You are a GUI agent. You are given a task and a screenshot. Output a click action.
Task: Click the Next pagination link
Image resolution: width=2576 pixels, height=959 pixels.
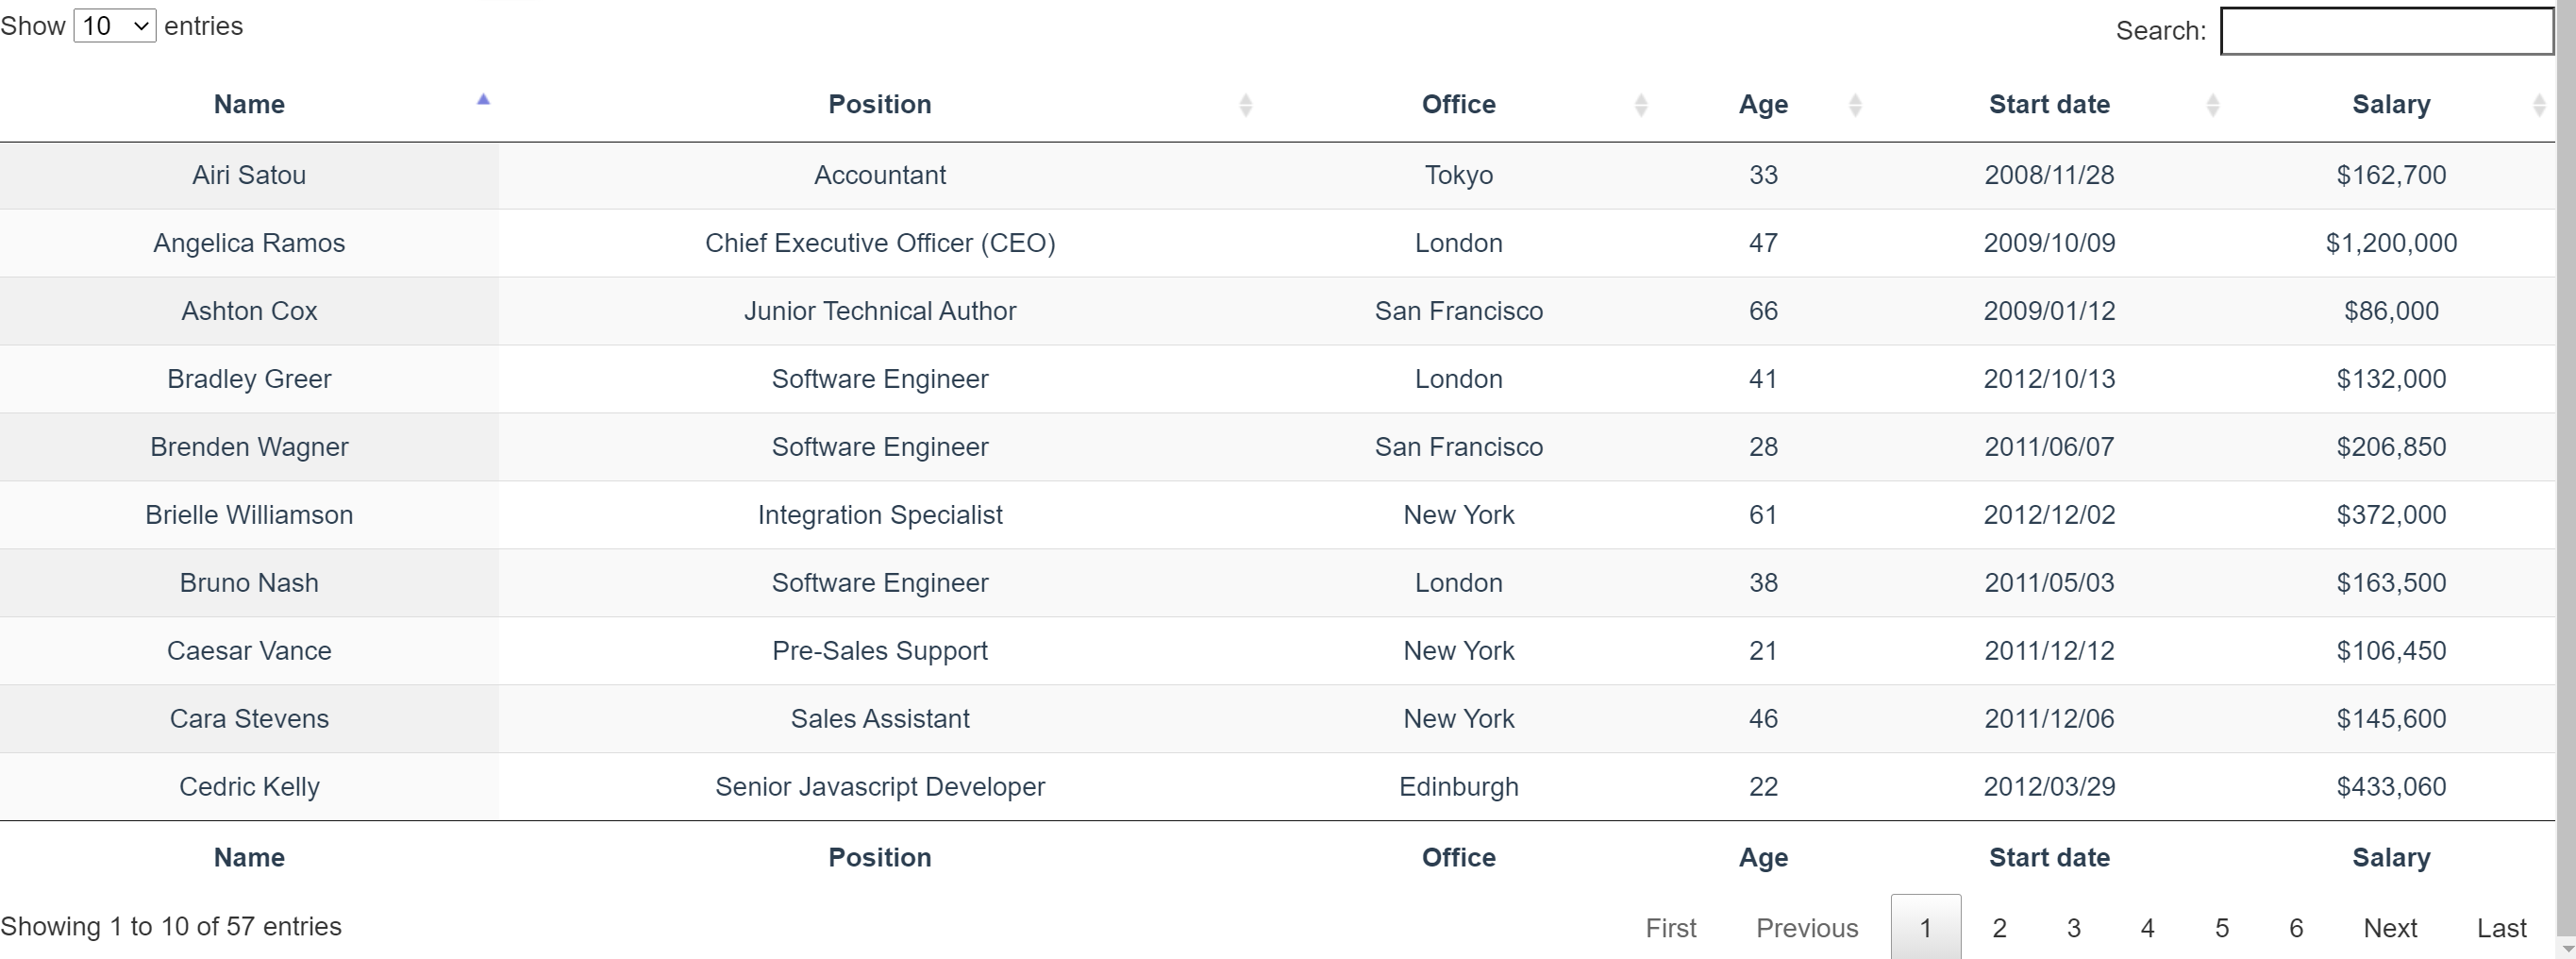tap(2390, 928)
